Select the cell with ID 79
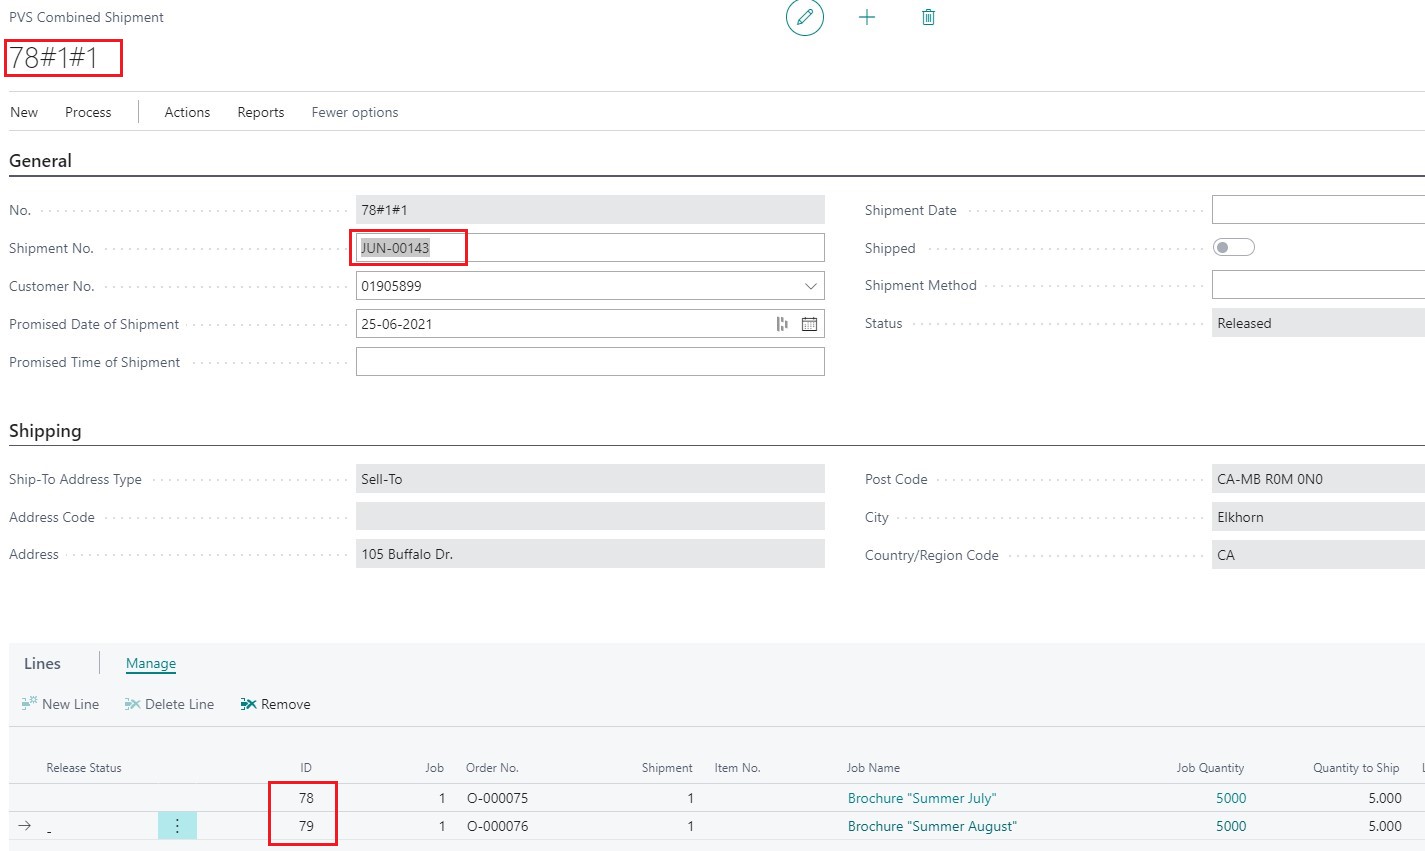This screenshot has height=851, width=1425. [306, 826]
